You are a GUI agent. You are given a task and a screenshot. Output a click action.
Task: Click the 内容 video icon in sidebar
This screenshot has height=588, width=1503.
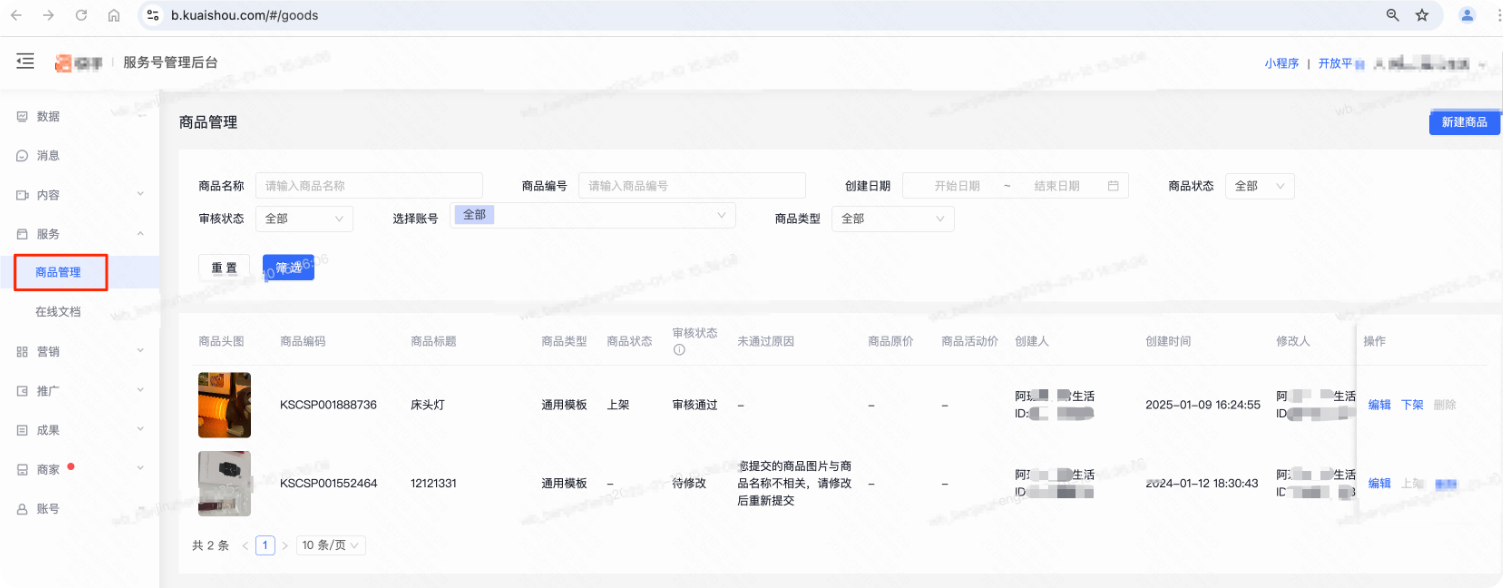coord(21,195)
